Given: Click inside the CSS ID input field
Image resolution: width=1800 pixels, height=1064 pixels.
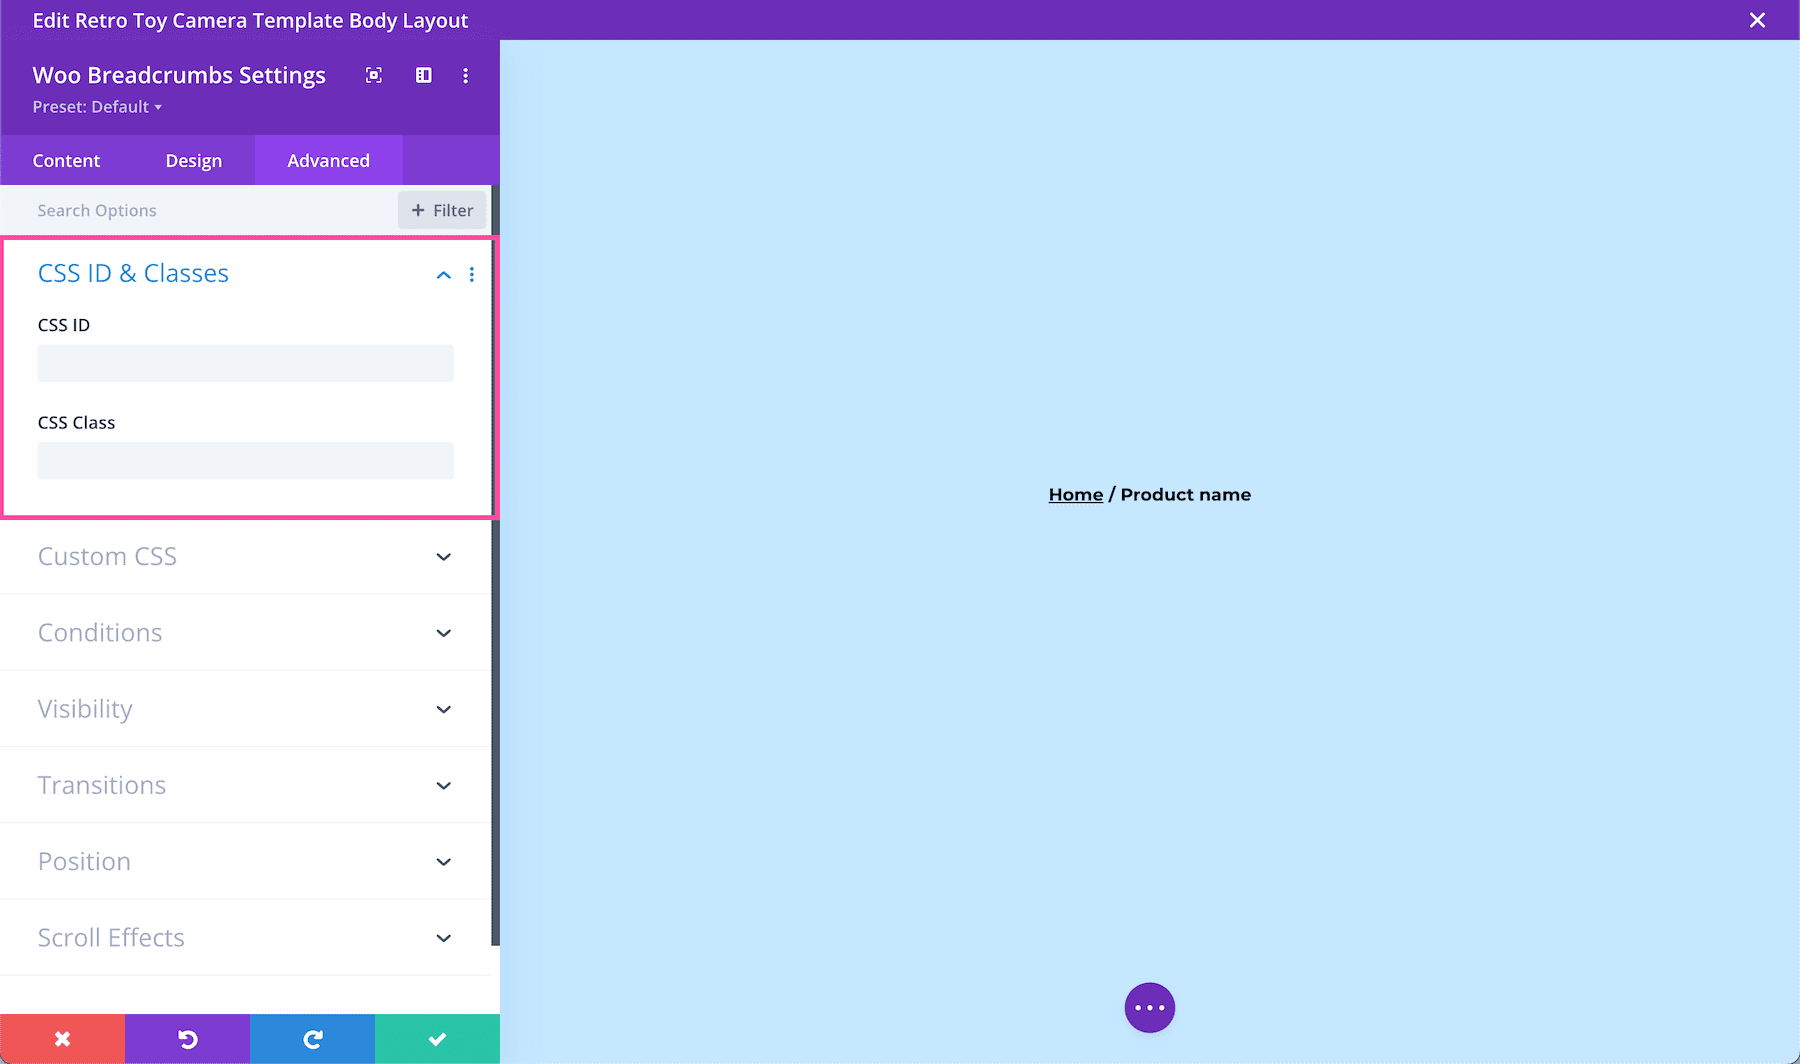Looking at the screenshot, I should pos(245,363).
